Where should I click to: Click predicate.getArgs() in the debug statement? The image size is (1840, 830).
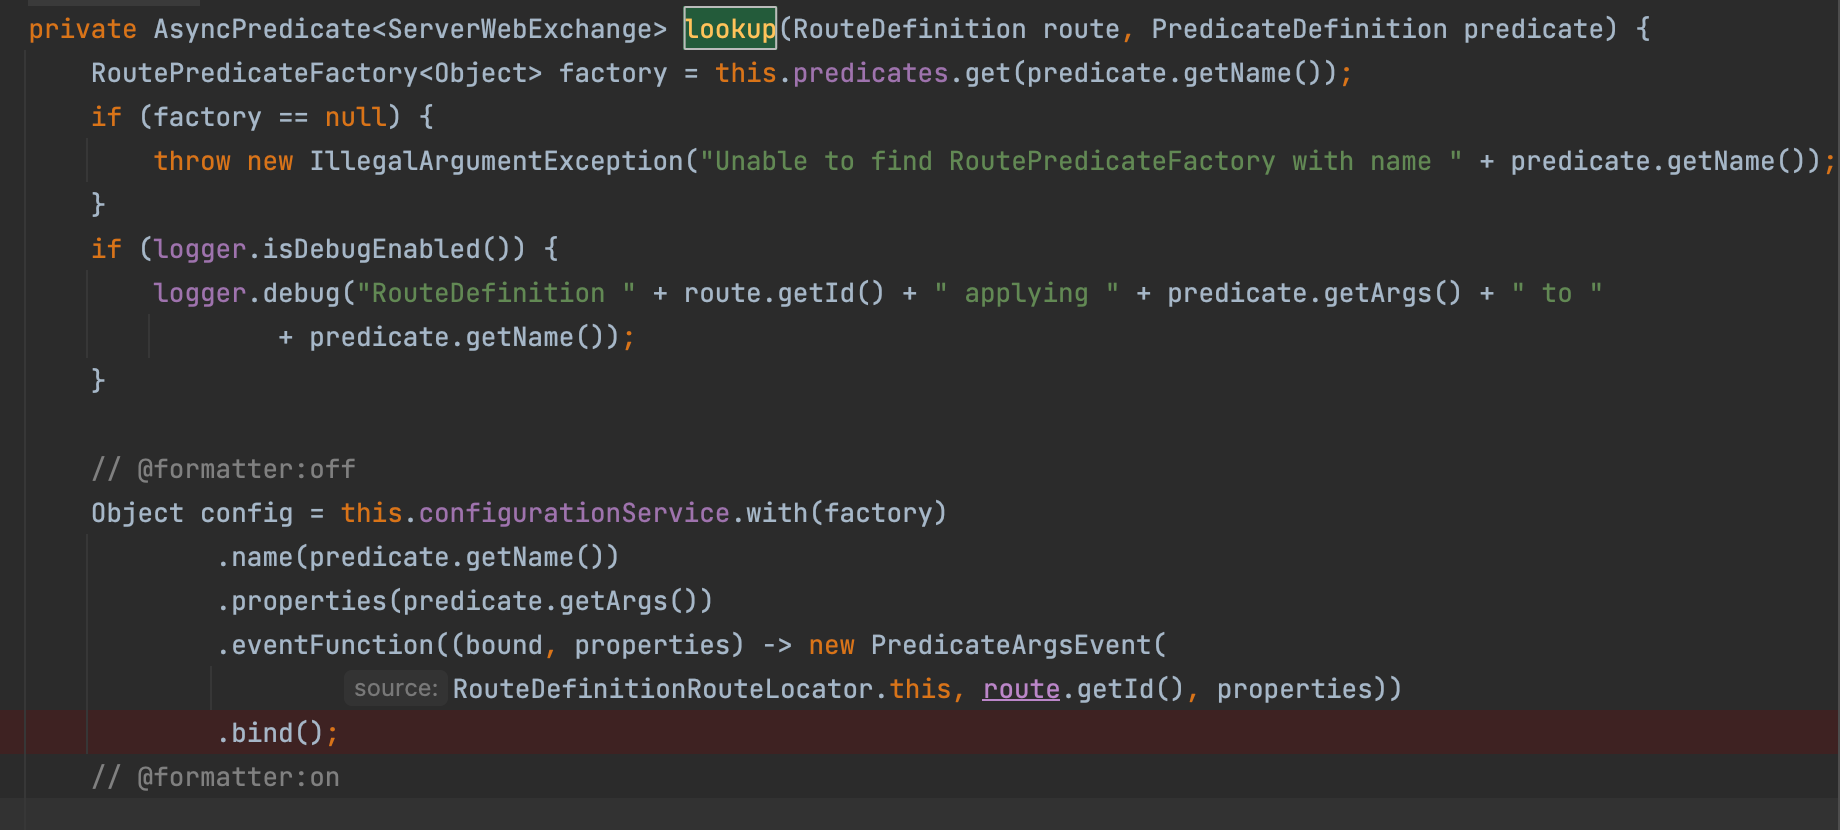tap(1314, 293)
